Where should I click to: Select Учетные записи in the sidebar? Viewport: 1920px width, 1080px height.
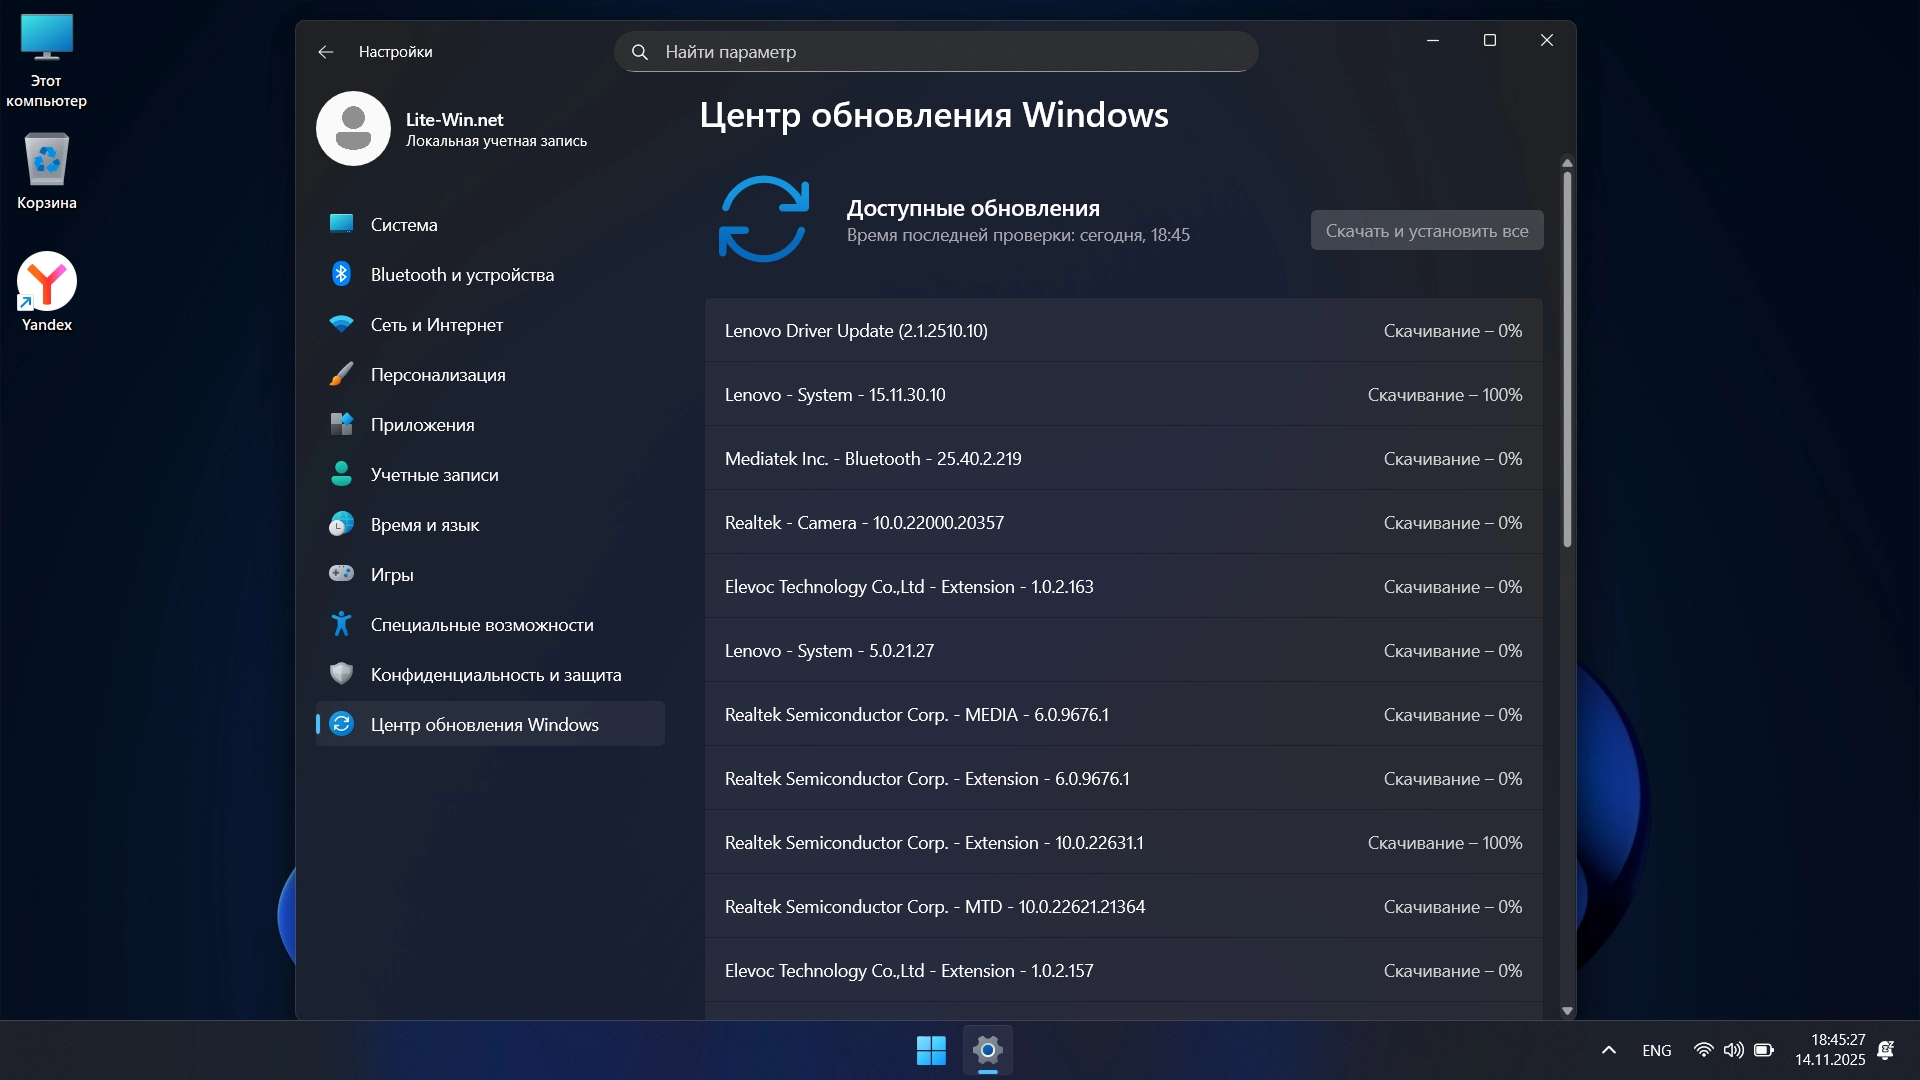(x=434, y=475)
